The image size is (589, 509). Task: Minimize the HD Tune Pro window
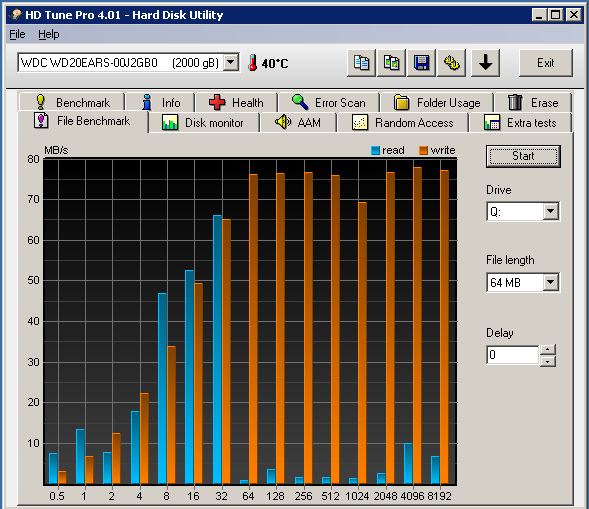(539, 15)
